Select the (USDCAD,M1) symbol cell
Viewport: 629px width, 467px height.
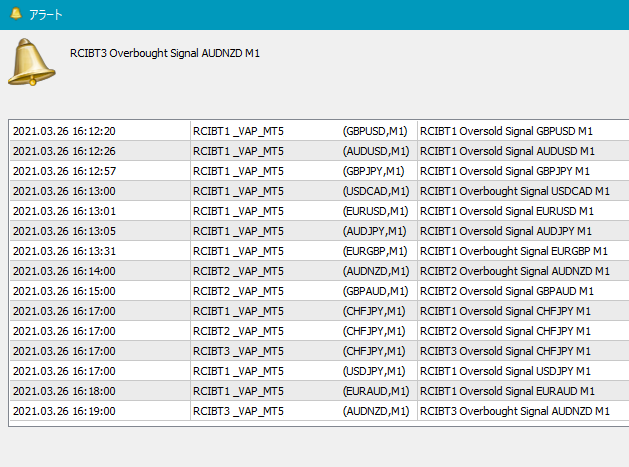[x=376, y=191]
